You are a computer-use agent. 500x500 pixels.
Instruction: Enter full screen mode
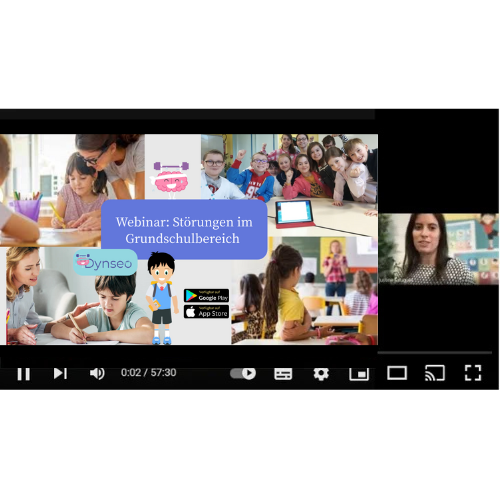click(x=473, y=373)
